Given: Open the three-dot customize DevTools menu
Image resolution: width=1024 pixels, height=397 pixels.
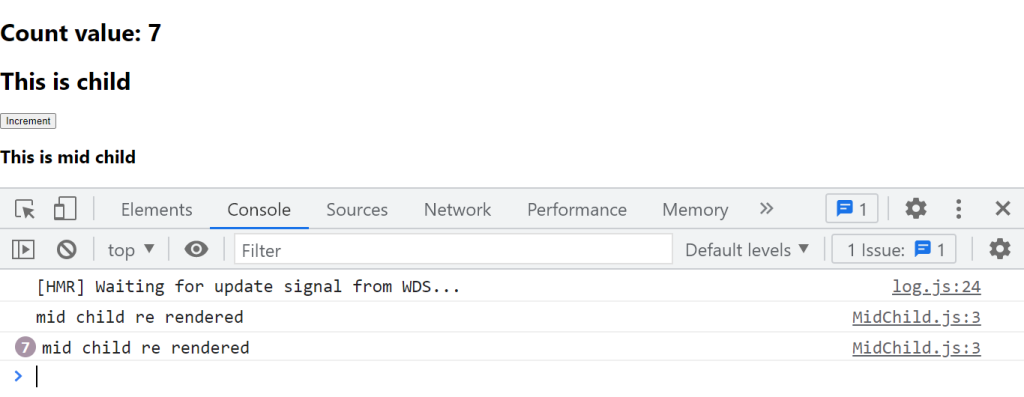Looking at the screenshot, I should (x=959, y=209).
